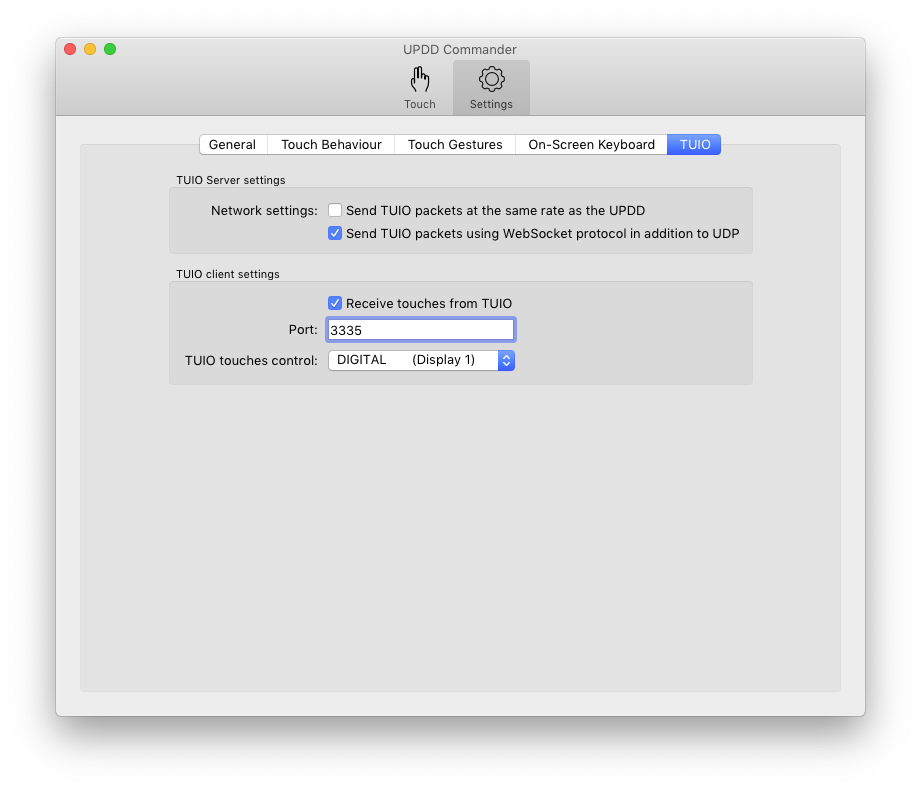This screenshot has width=921, height=790.
Task: Uncheck Receive touches from TUIO
Action: pos(335,303)
